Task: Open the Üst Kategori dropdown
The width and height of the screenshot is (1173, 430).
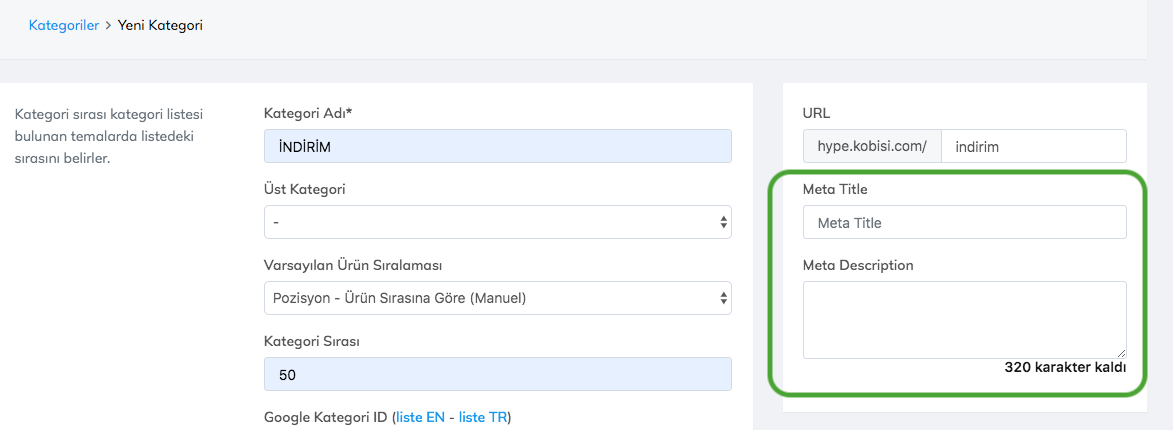Action: coord(497,222)
